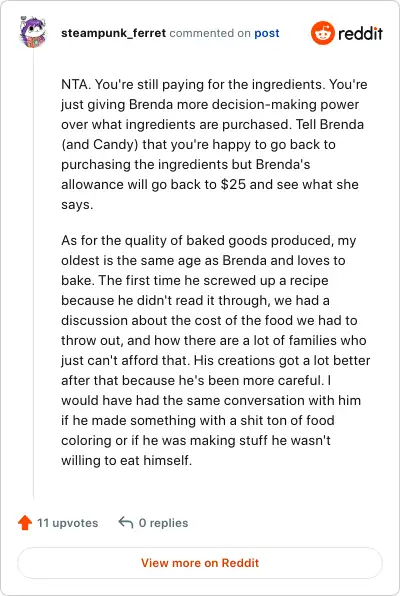Select the "0 replies" label

pos(163,523)
